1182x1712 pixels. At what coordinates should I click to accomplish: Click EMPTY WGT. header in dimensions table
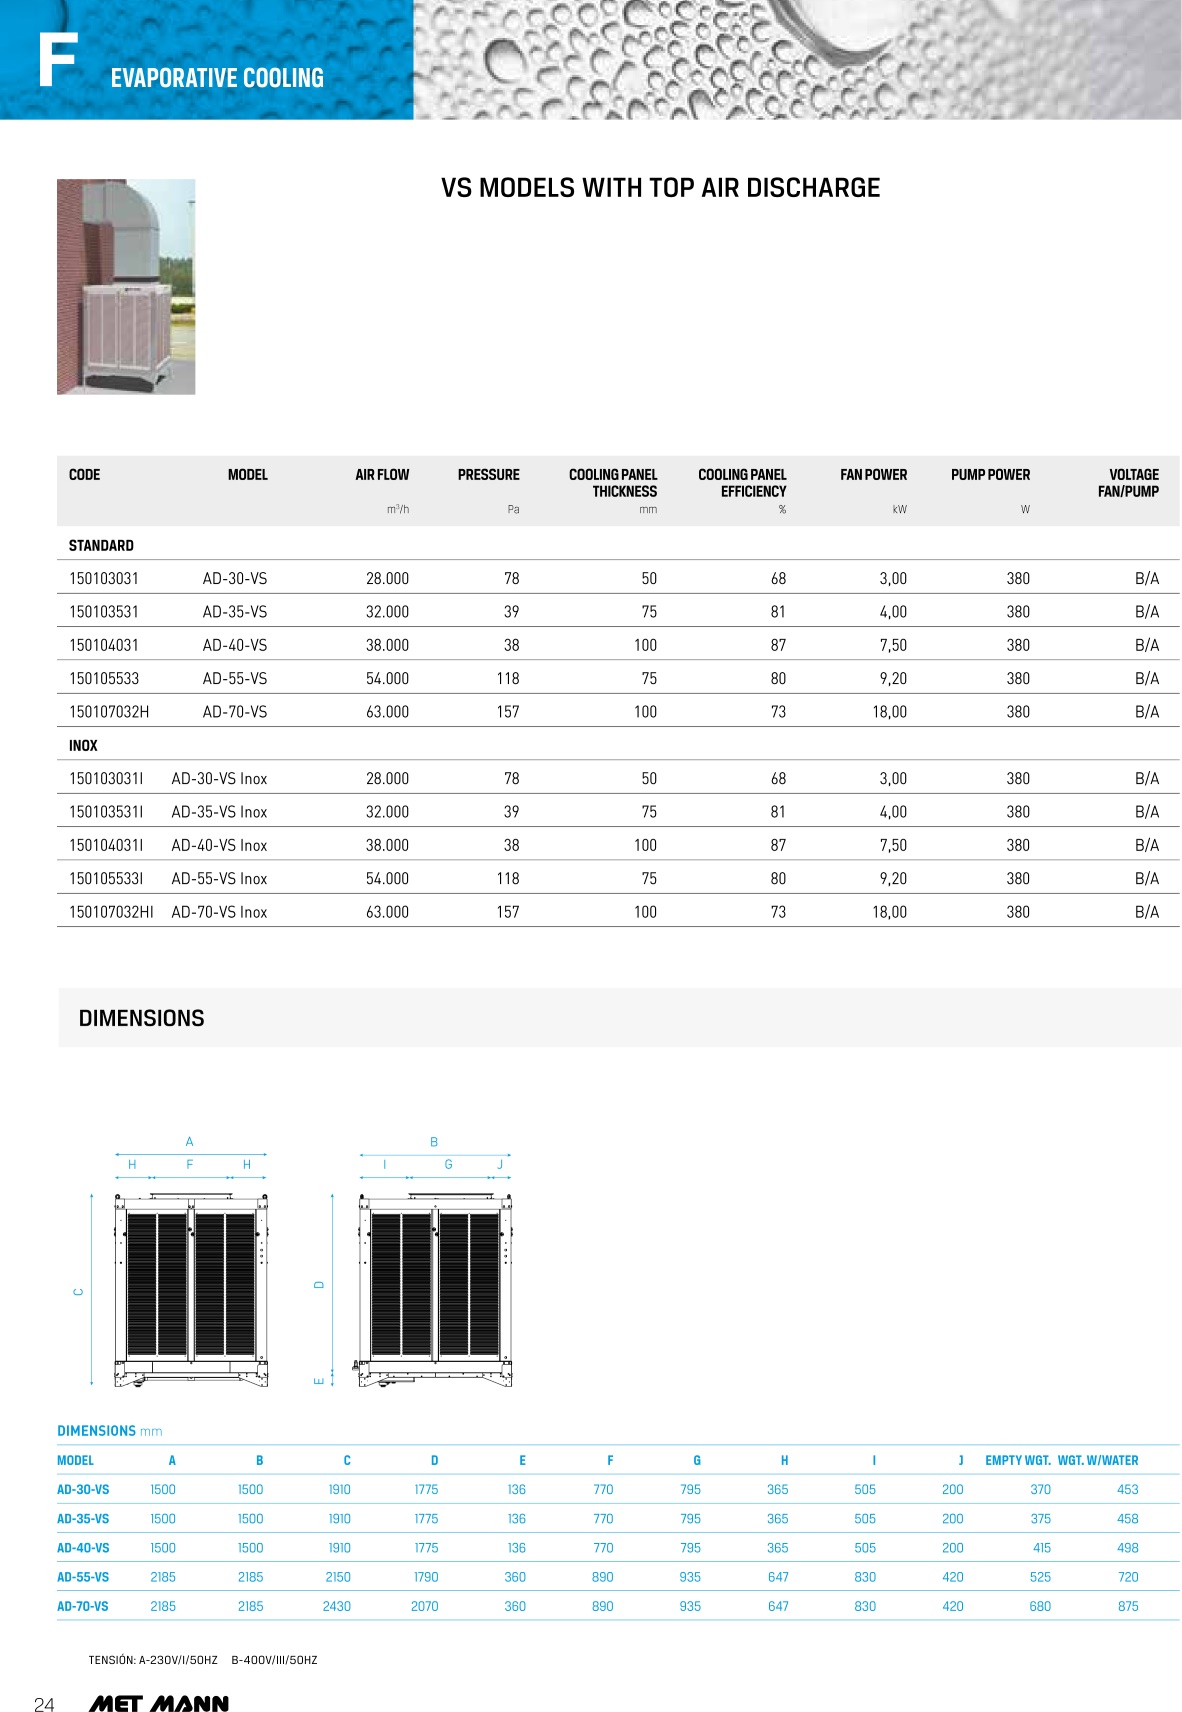pyautogui.click(x=1017, y=1461)
